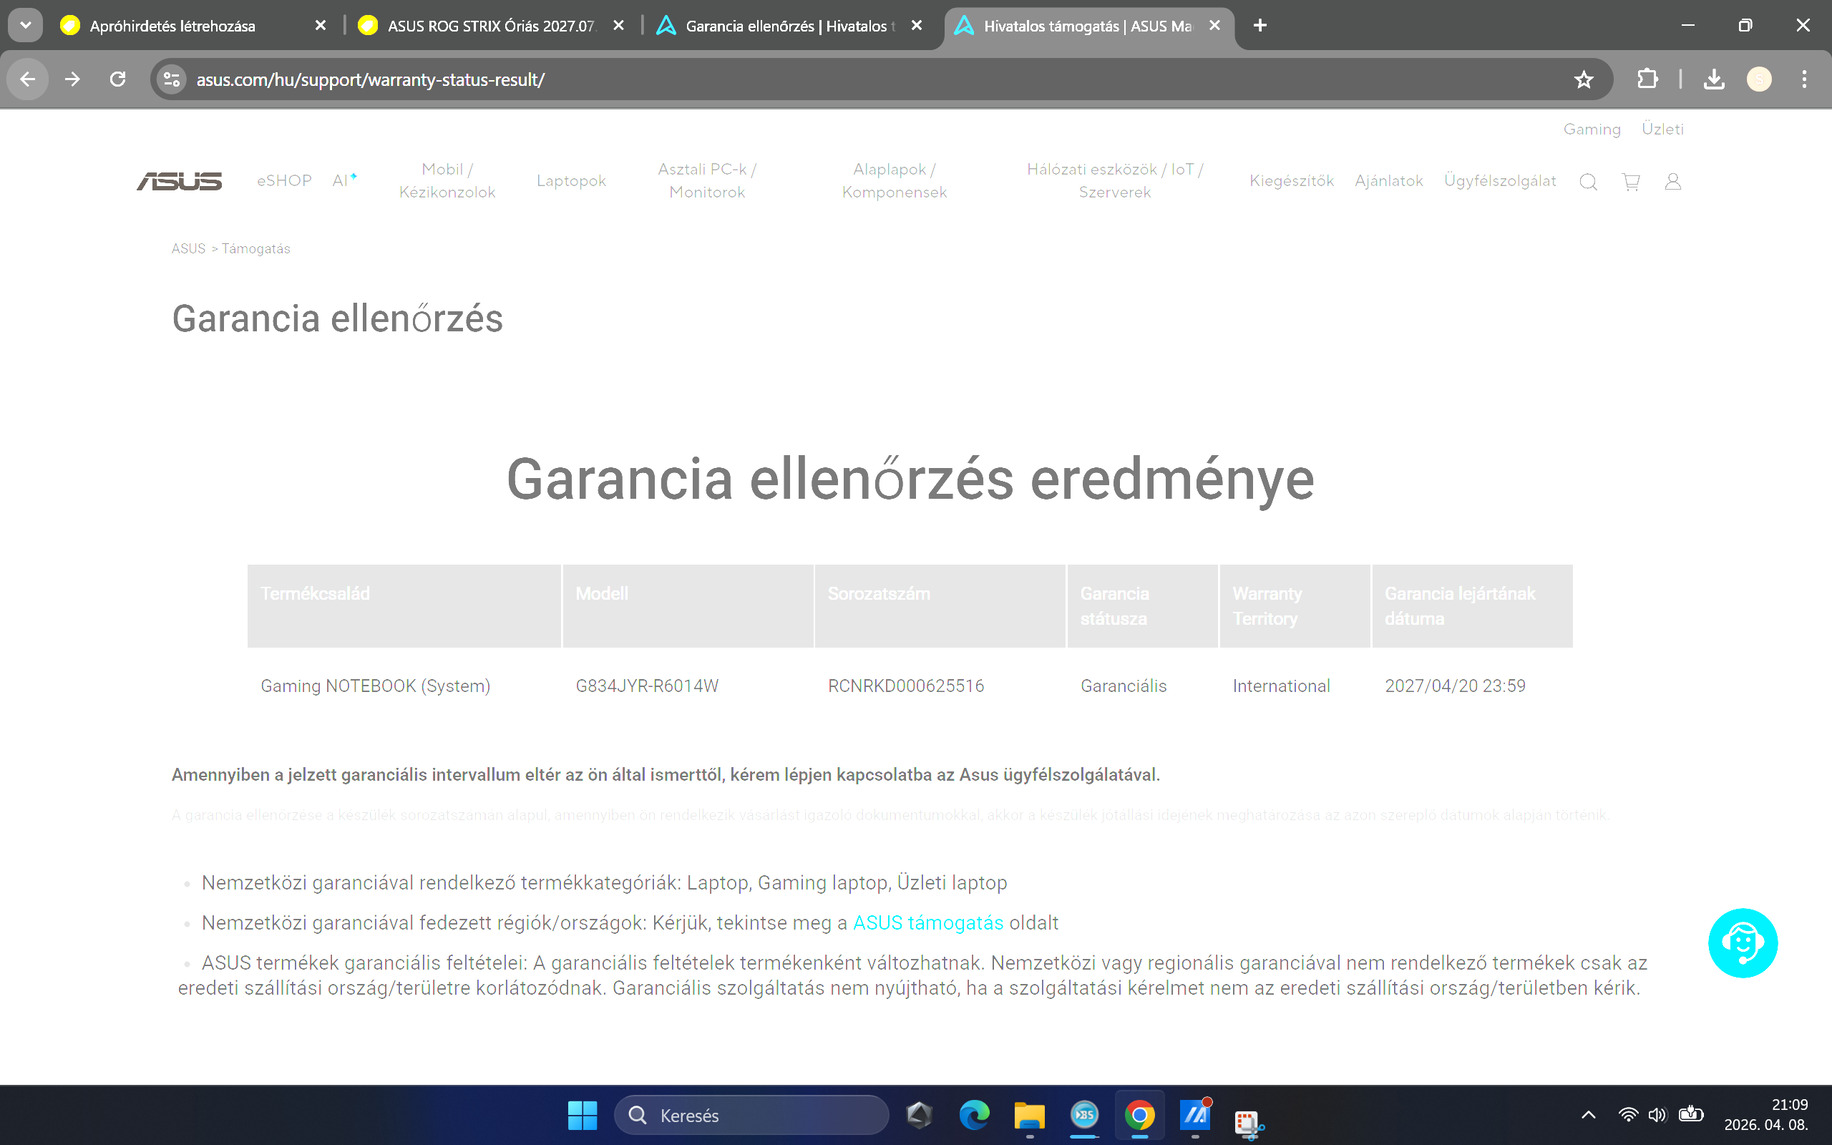Click the ASUS logo
Viewport: 1832px width, 1145px height.
(x=179, y=181)
